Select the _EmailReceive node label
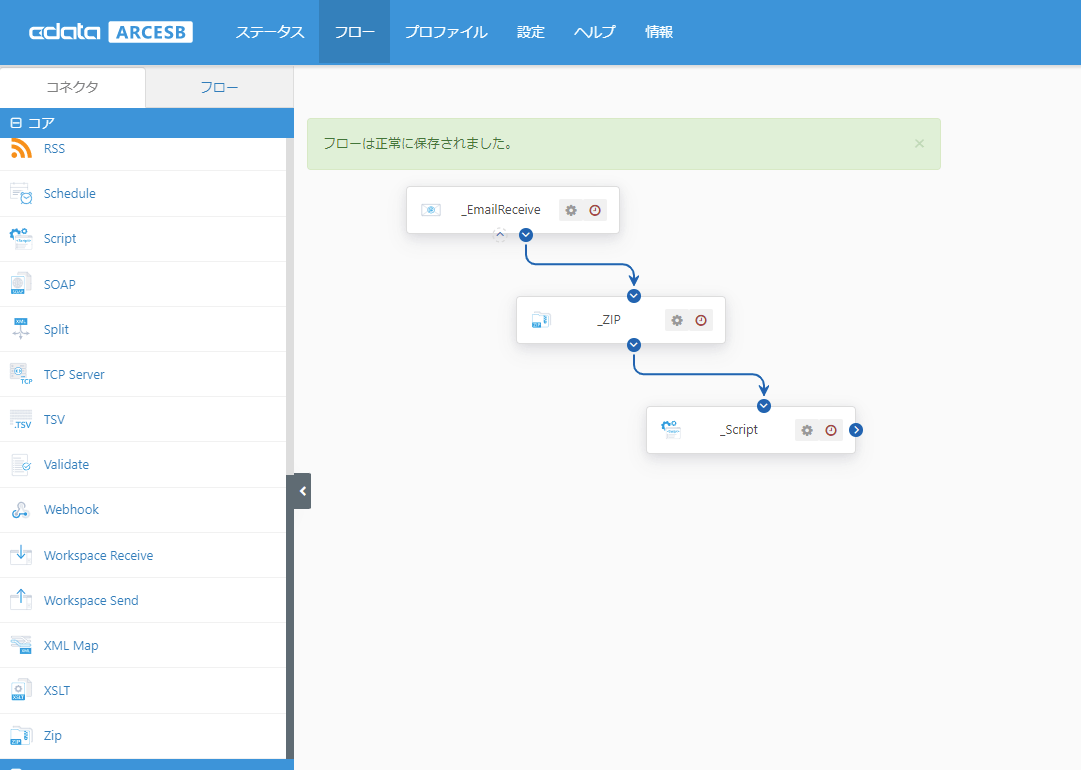This screenshot has width=1081, height=770. pyautogui.click(x=501, y=210)
